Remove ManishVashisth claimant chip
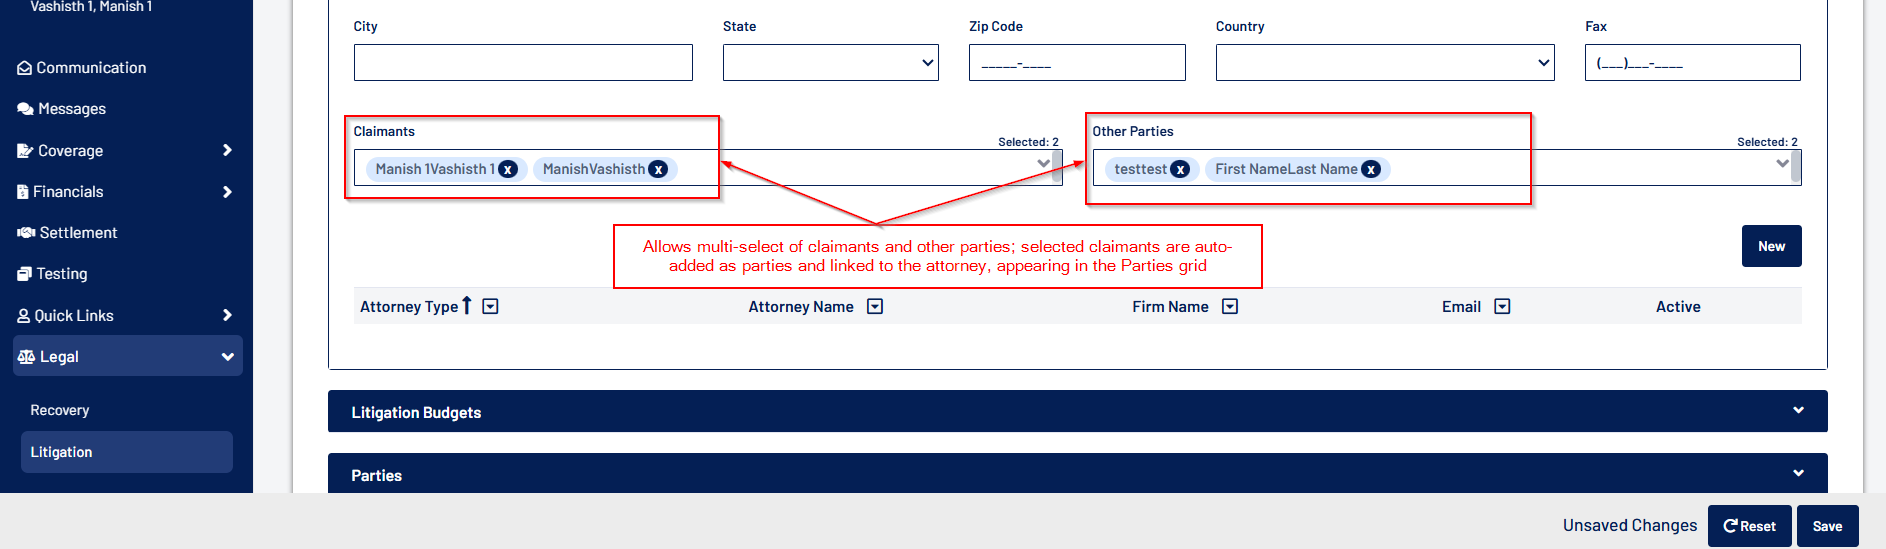This screenshot has width=1886, height=549. (x=658, y=169)
